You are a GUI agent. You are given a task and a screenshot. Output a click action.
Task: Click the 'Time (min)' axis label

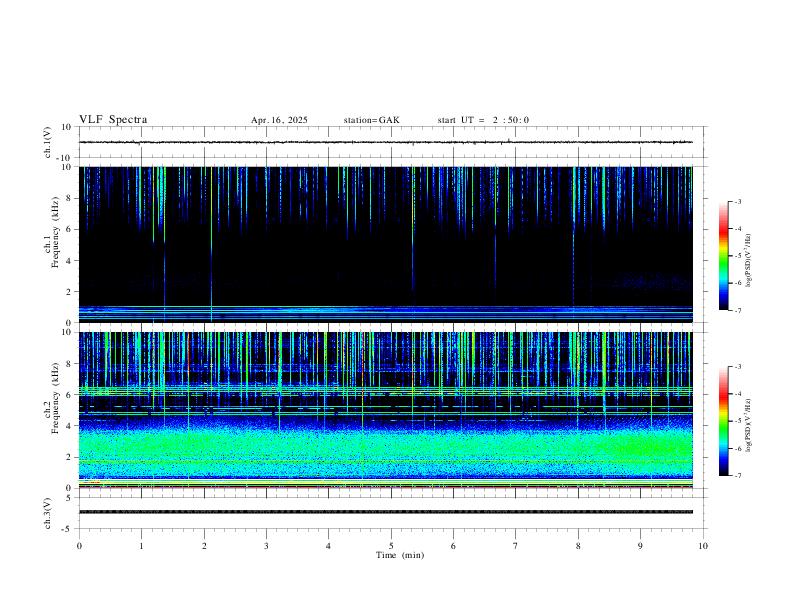point(400,555)
